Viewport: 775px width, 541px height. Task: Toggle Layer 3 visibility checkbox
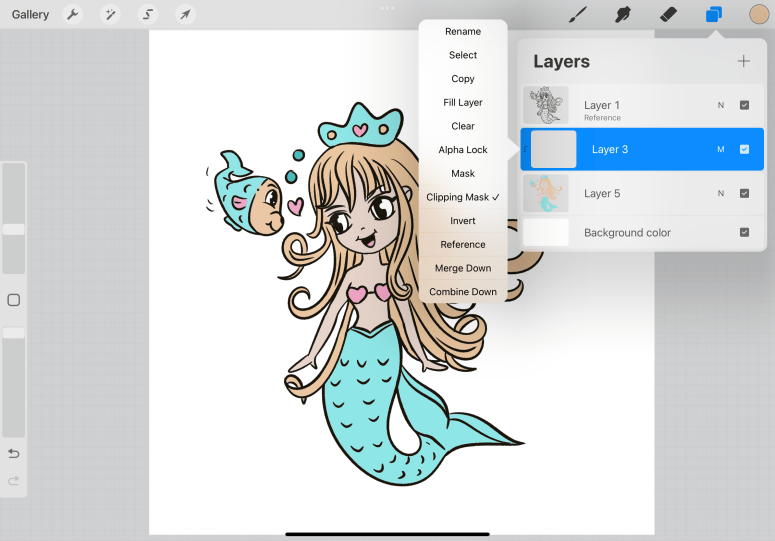pos(744,149)
